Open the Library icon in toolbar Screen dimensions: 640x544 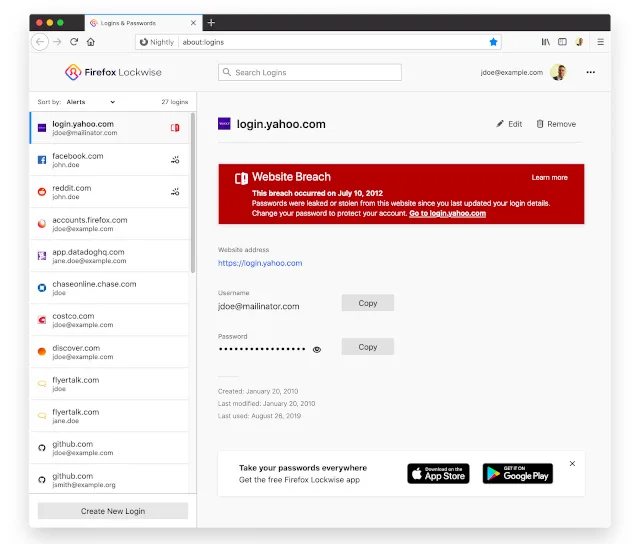coord(546,42)
